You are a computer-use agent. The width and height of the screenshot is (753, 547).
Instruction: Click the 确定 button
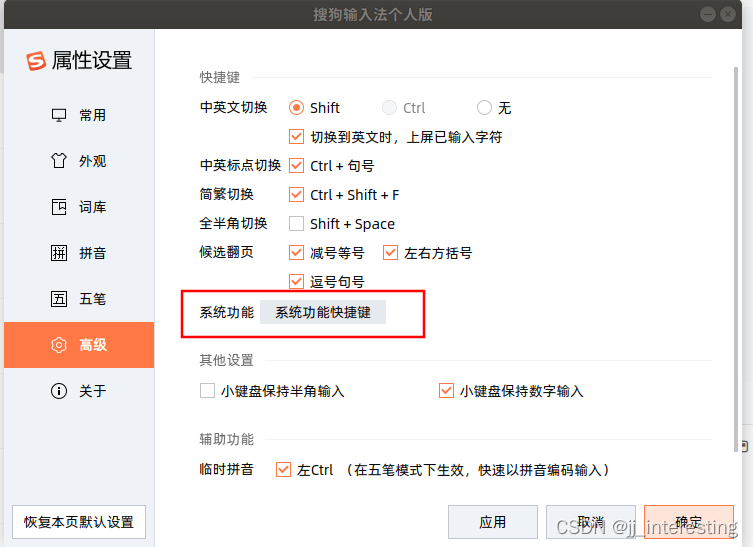coord(689,522)
